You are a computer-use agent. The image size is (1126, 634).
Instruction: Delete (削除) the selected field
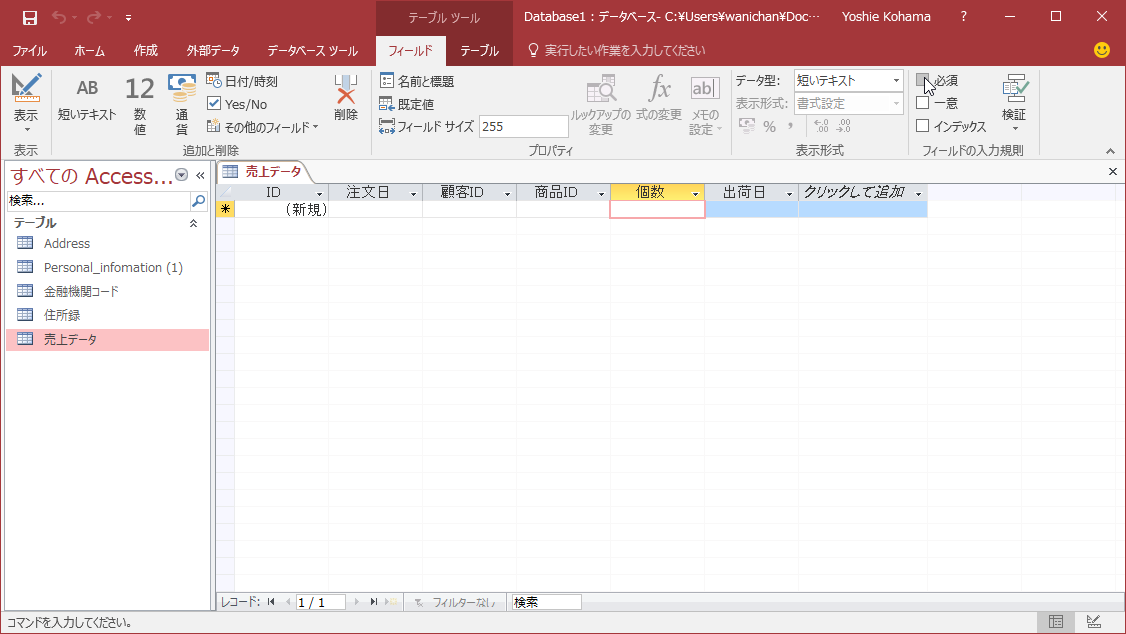pos(345,98)
